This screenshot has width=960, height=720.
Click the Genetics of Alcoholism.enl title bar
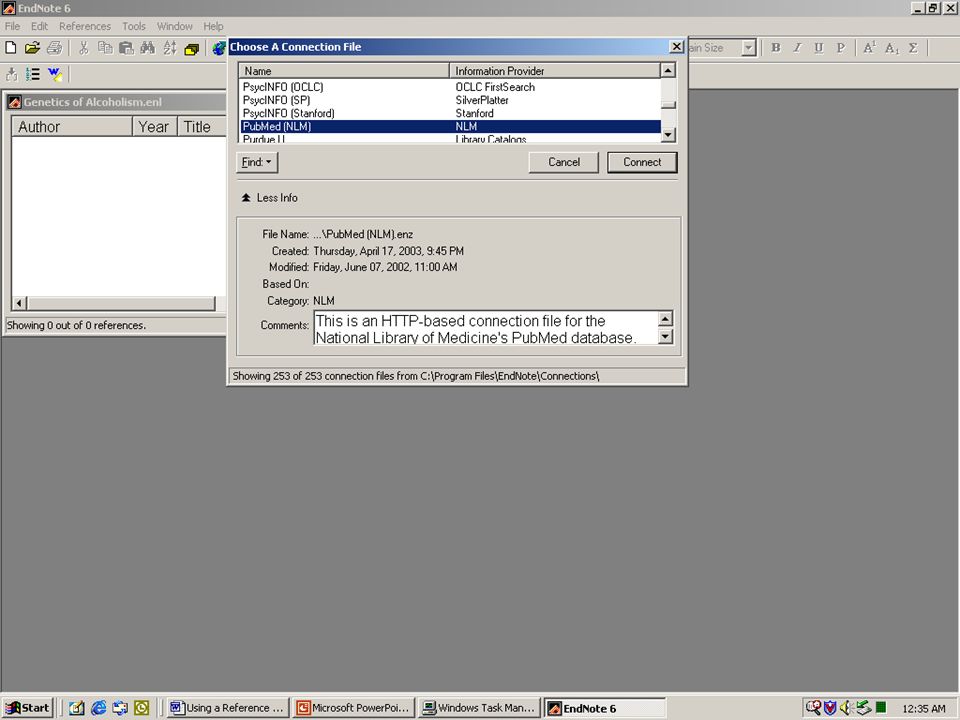pyautogui.click(x=116, y=102)
